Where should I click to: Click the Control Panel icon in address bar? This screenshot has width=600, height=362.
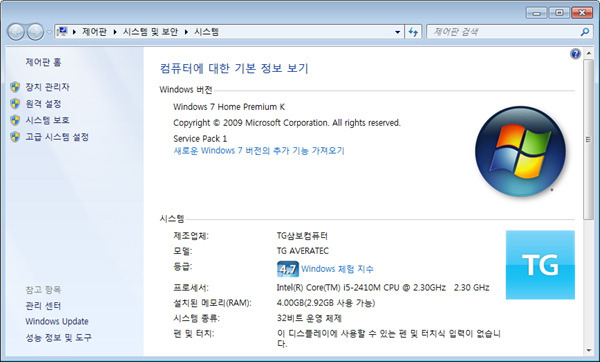(62, 31)
